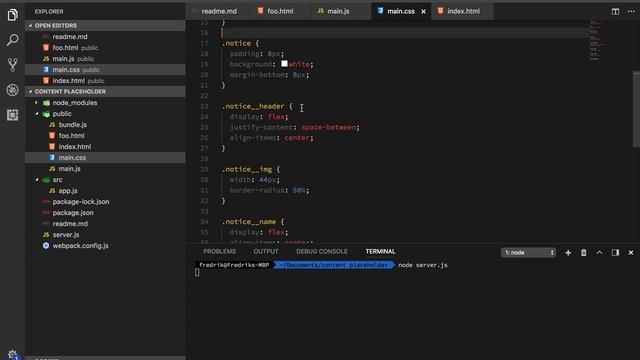Open the Search view in the activity bar
Image resolution: width=640 pixels, height=360 pixels.
12,40
